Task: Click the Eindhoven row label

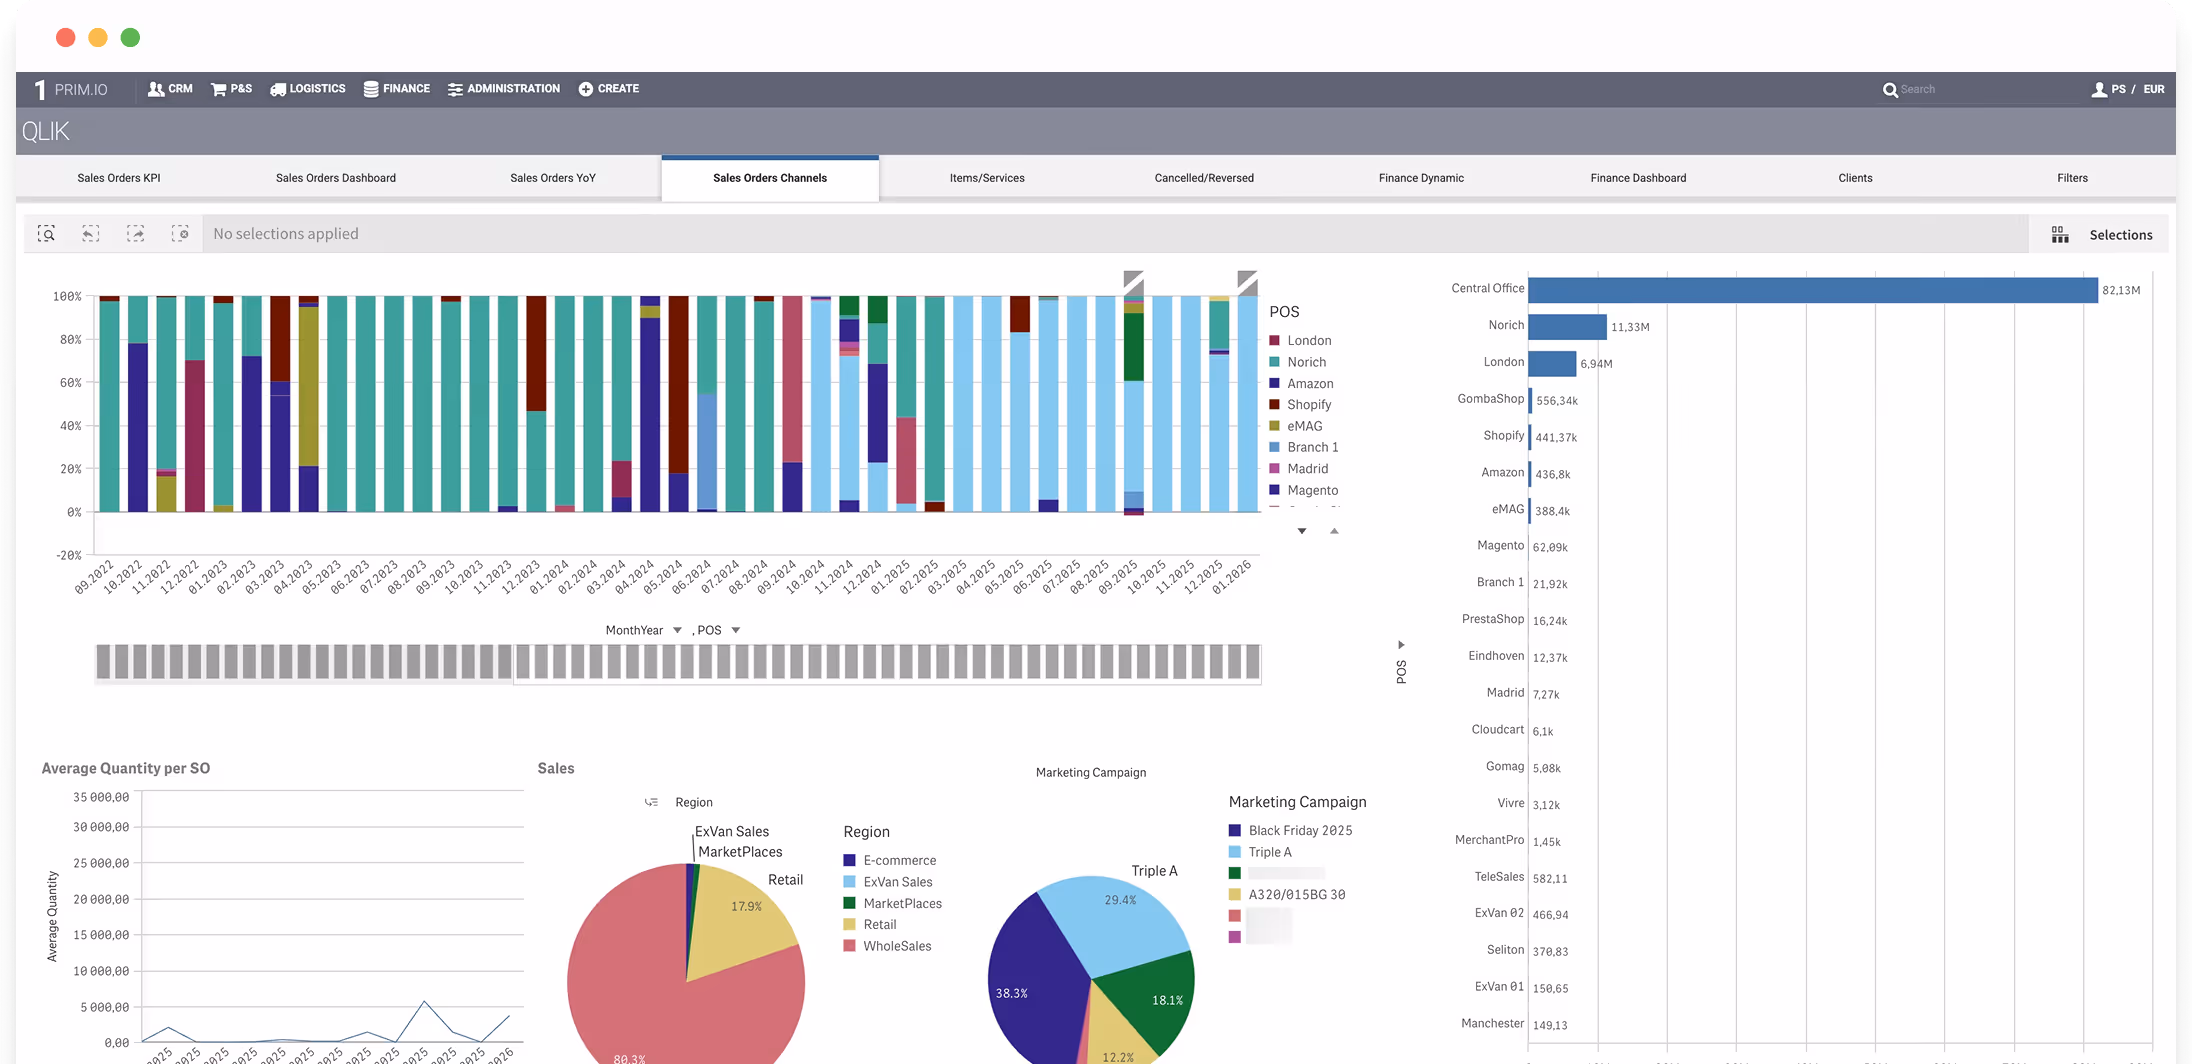Action: (1496, 656)
